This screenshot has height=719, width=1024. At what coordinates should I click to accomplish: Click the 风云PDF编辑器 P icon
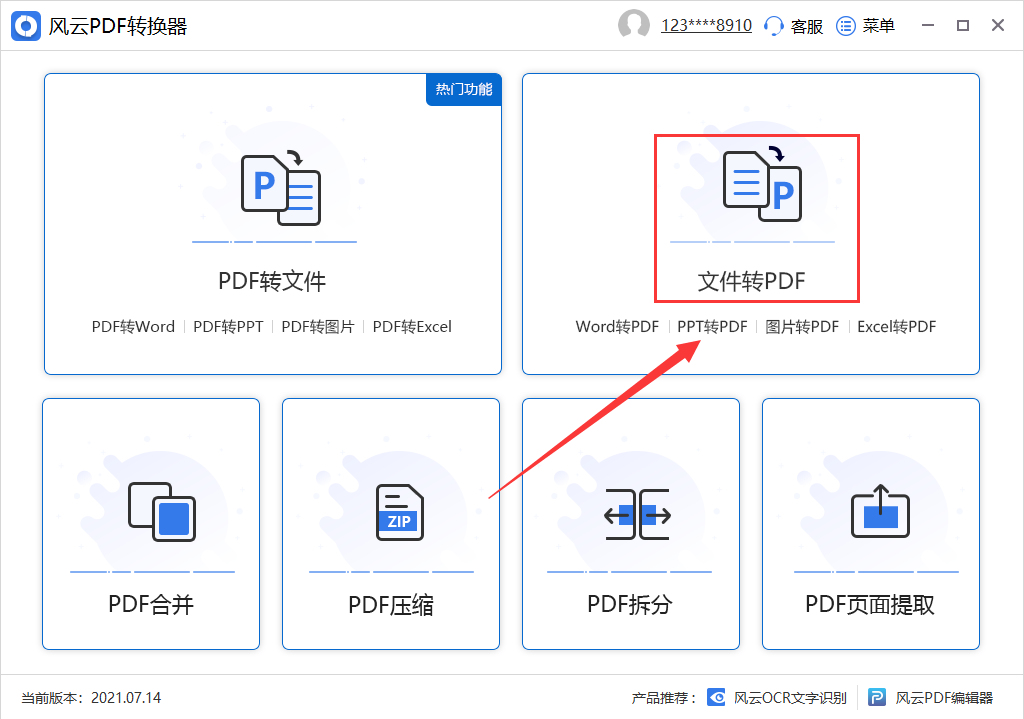pyautogui.click(x=877, y=697)
